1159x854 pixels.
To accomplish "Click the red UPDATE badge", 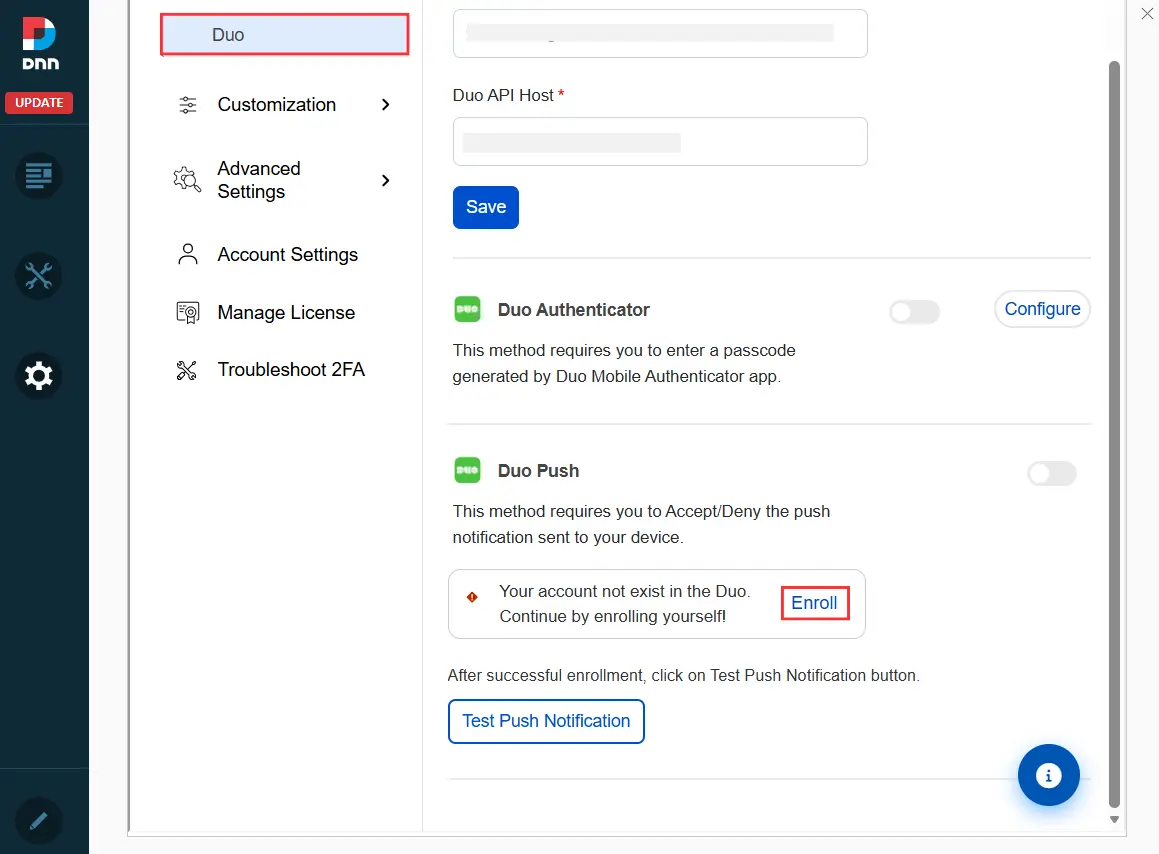I will (x=39, y=102).
